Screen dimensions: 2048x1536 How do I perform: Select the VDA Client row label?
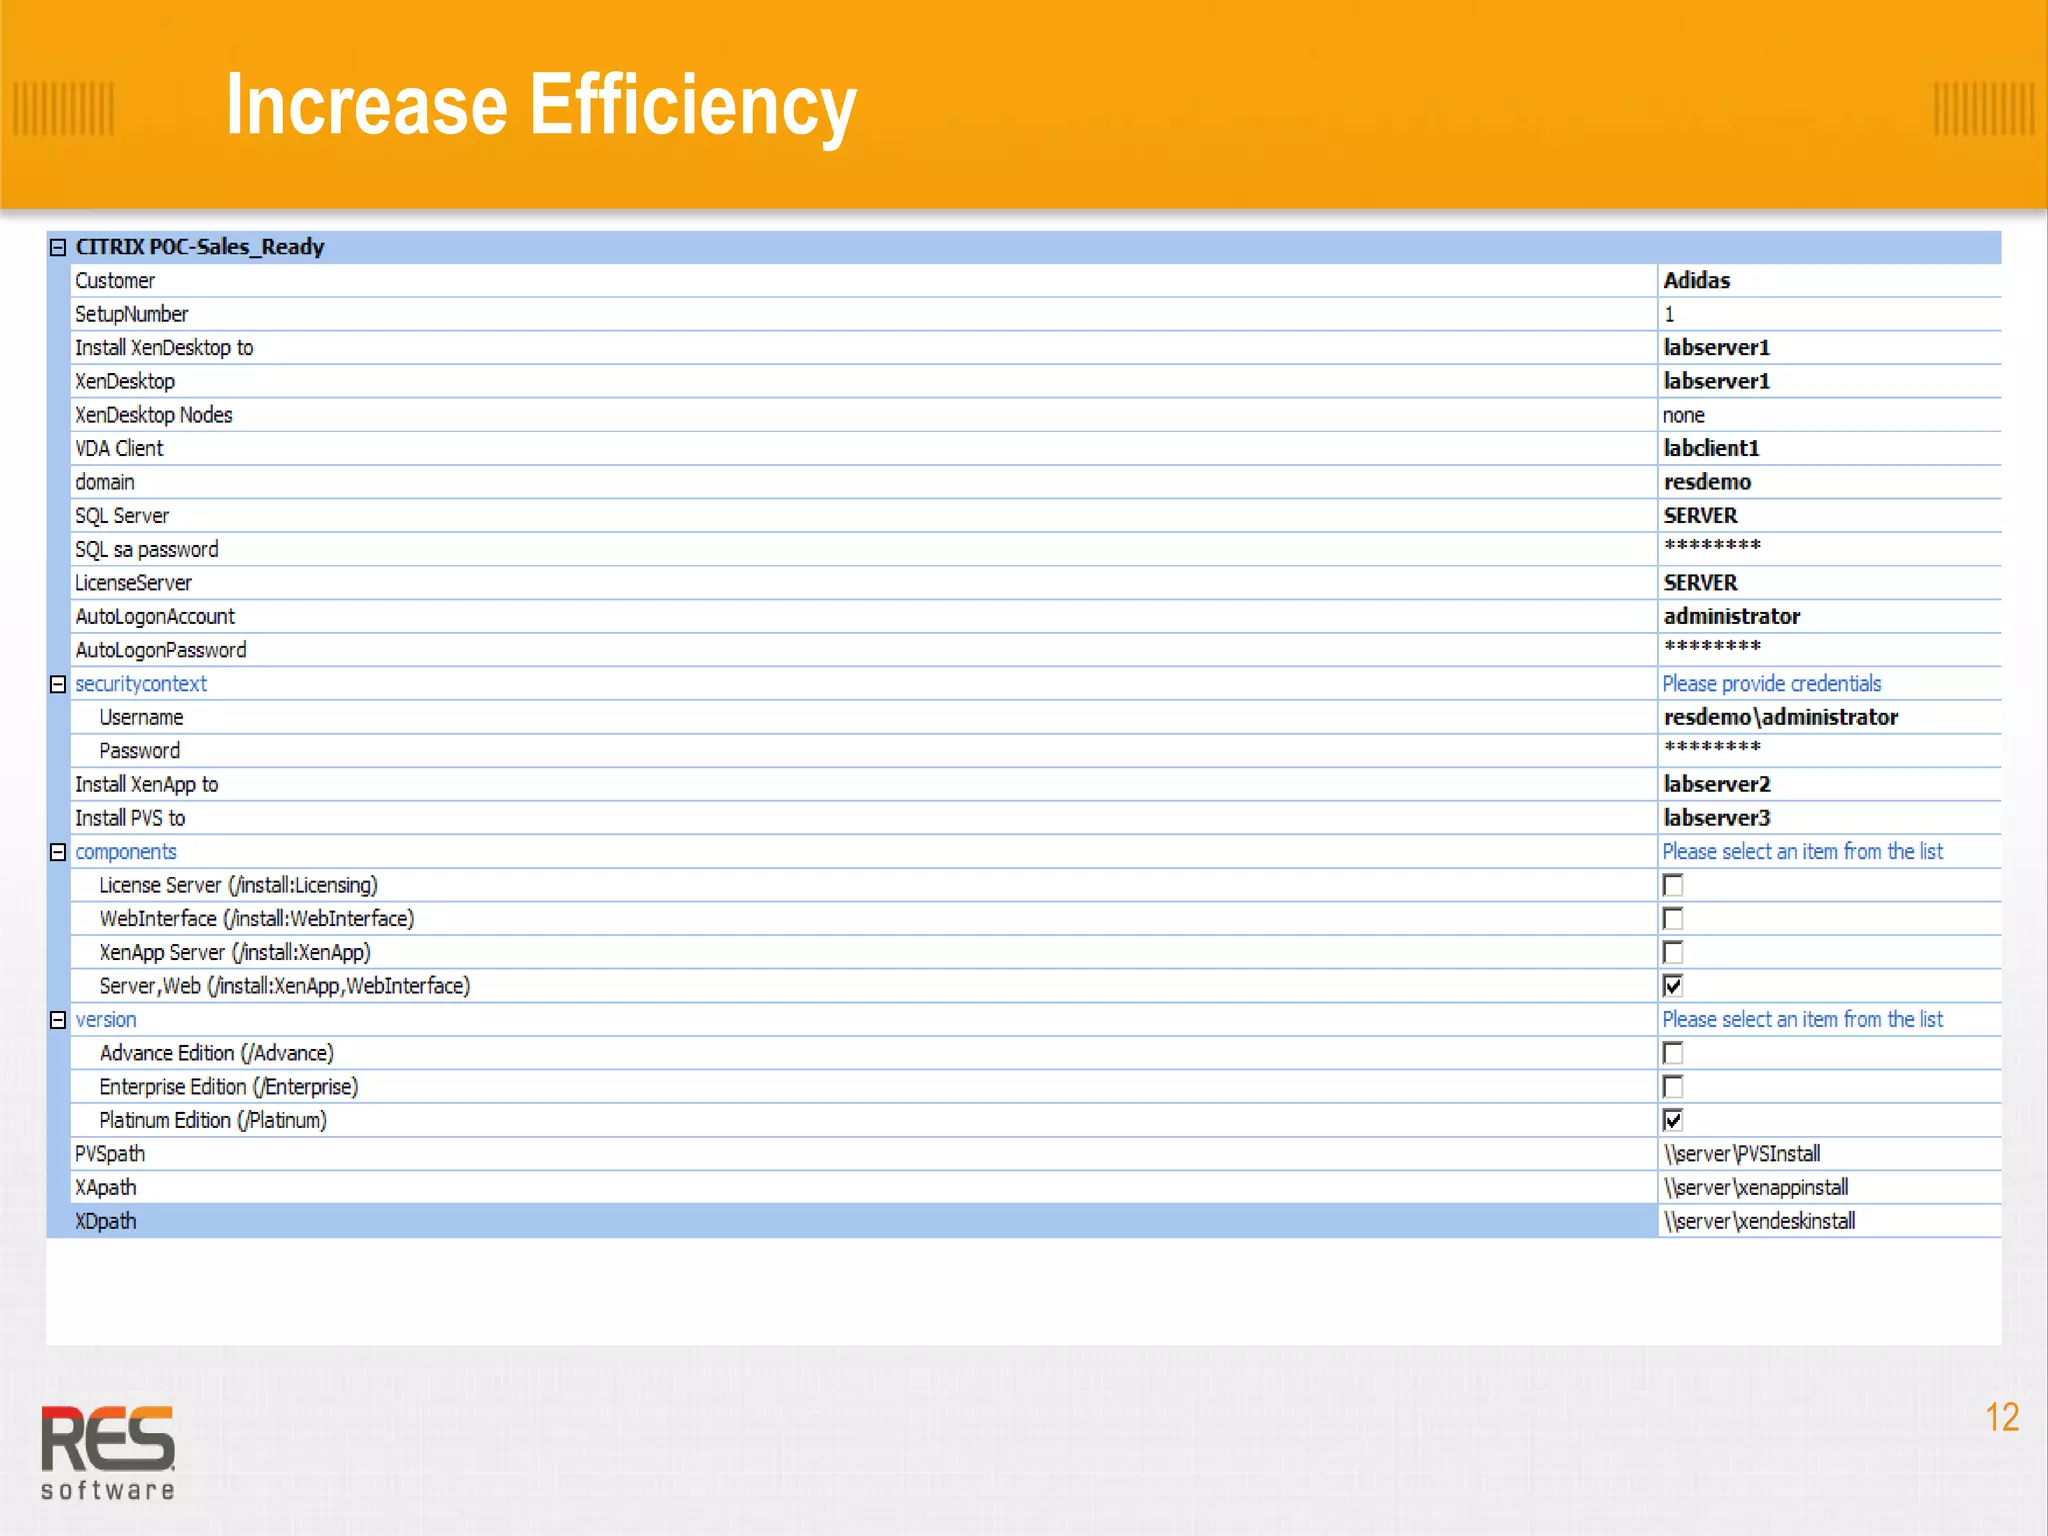coord(119,449)
